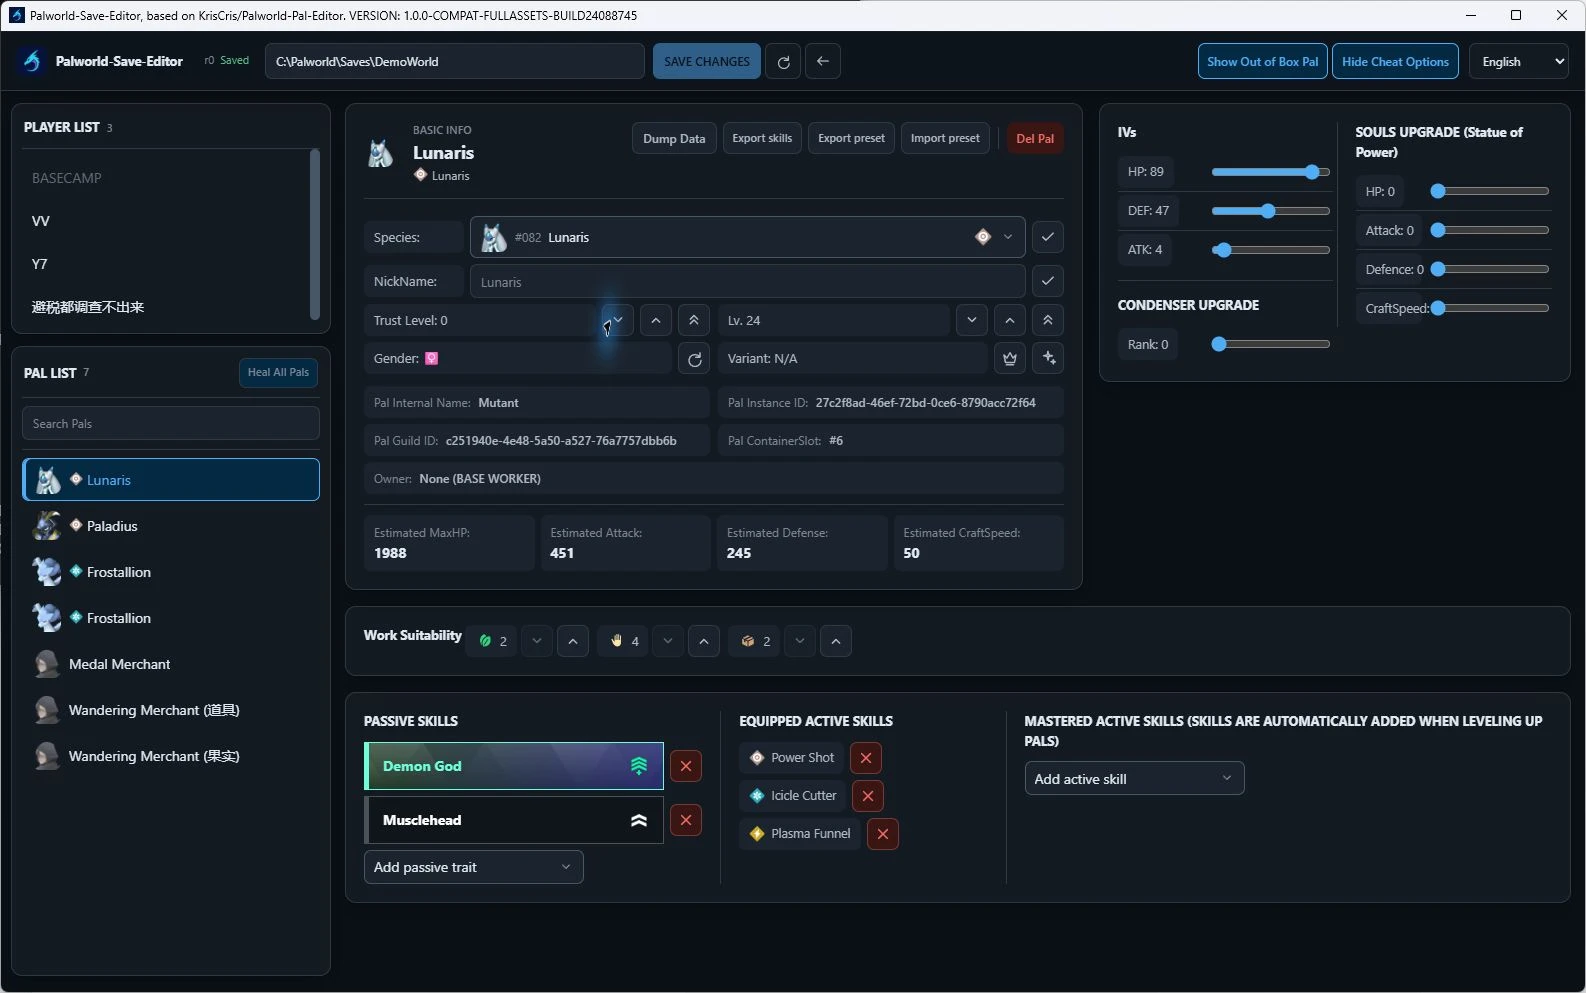
Task: Click the save path input field
Action: (x=455, y=61)
